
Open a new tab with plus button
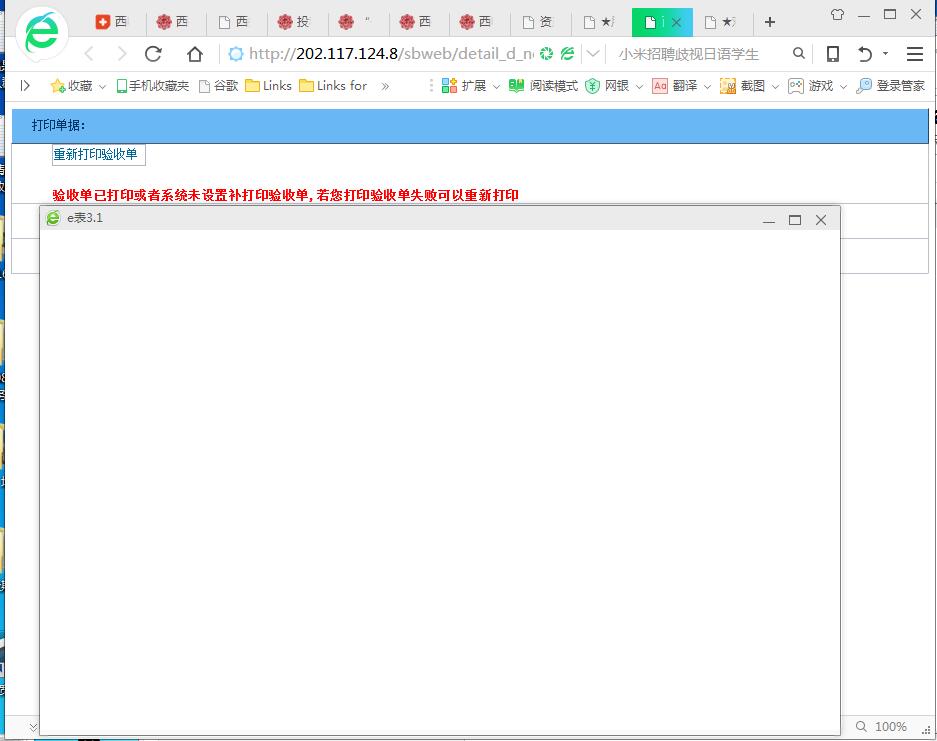click(x=769, y=22)
